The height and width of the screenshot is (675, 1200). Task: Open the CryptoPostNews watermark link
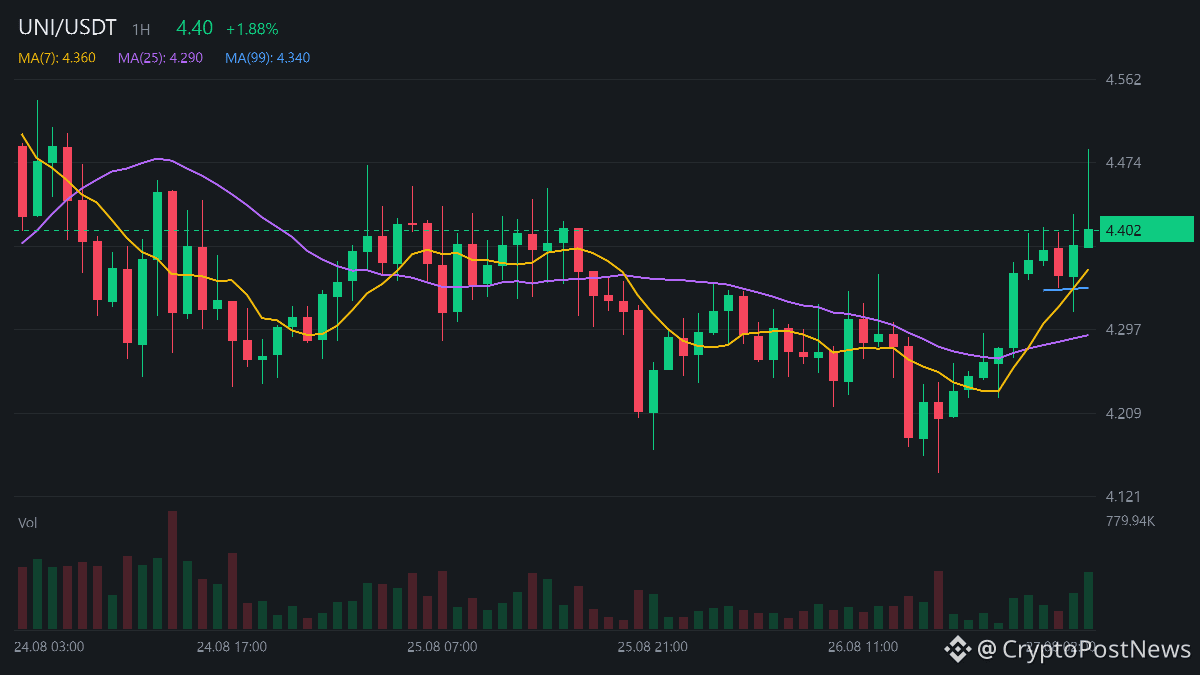click(x=1084, y=649)
